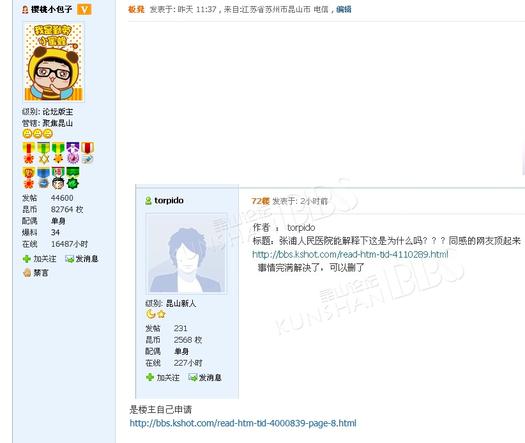Click the 禁言 mute hand icon
The image size is (525, 443).
pos(27,273)
